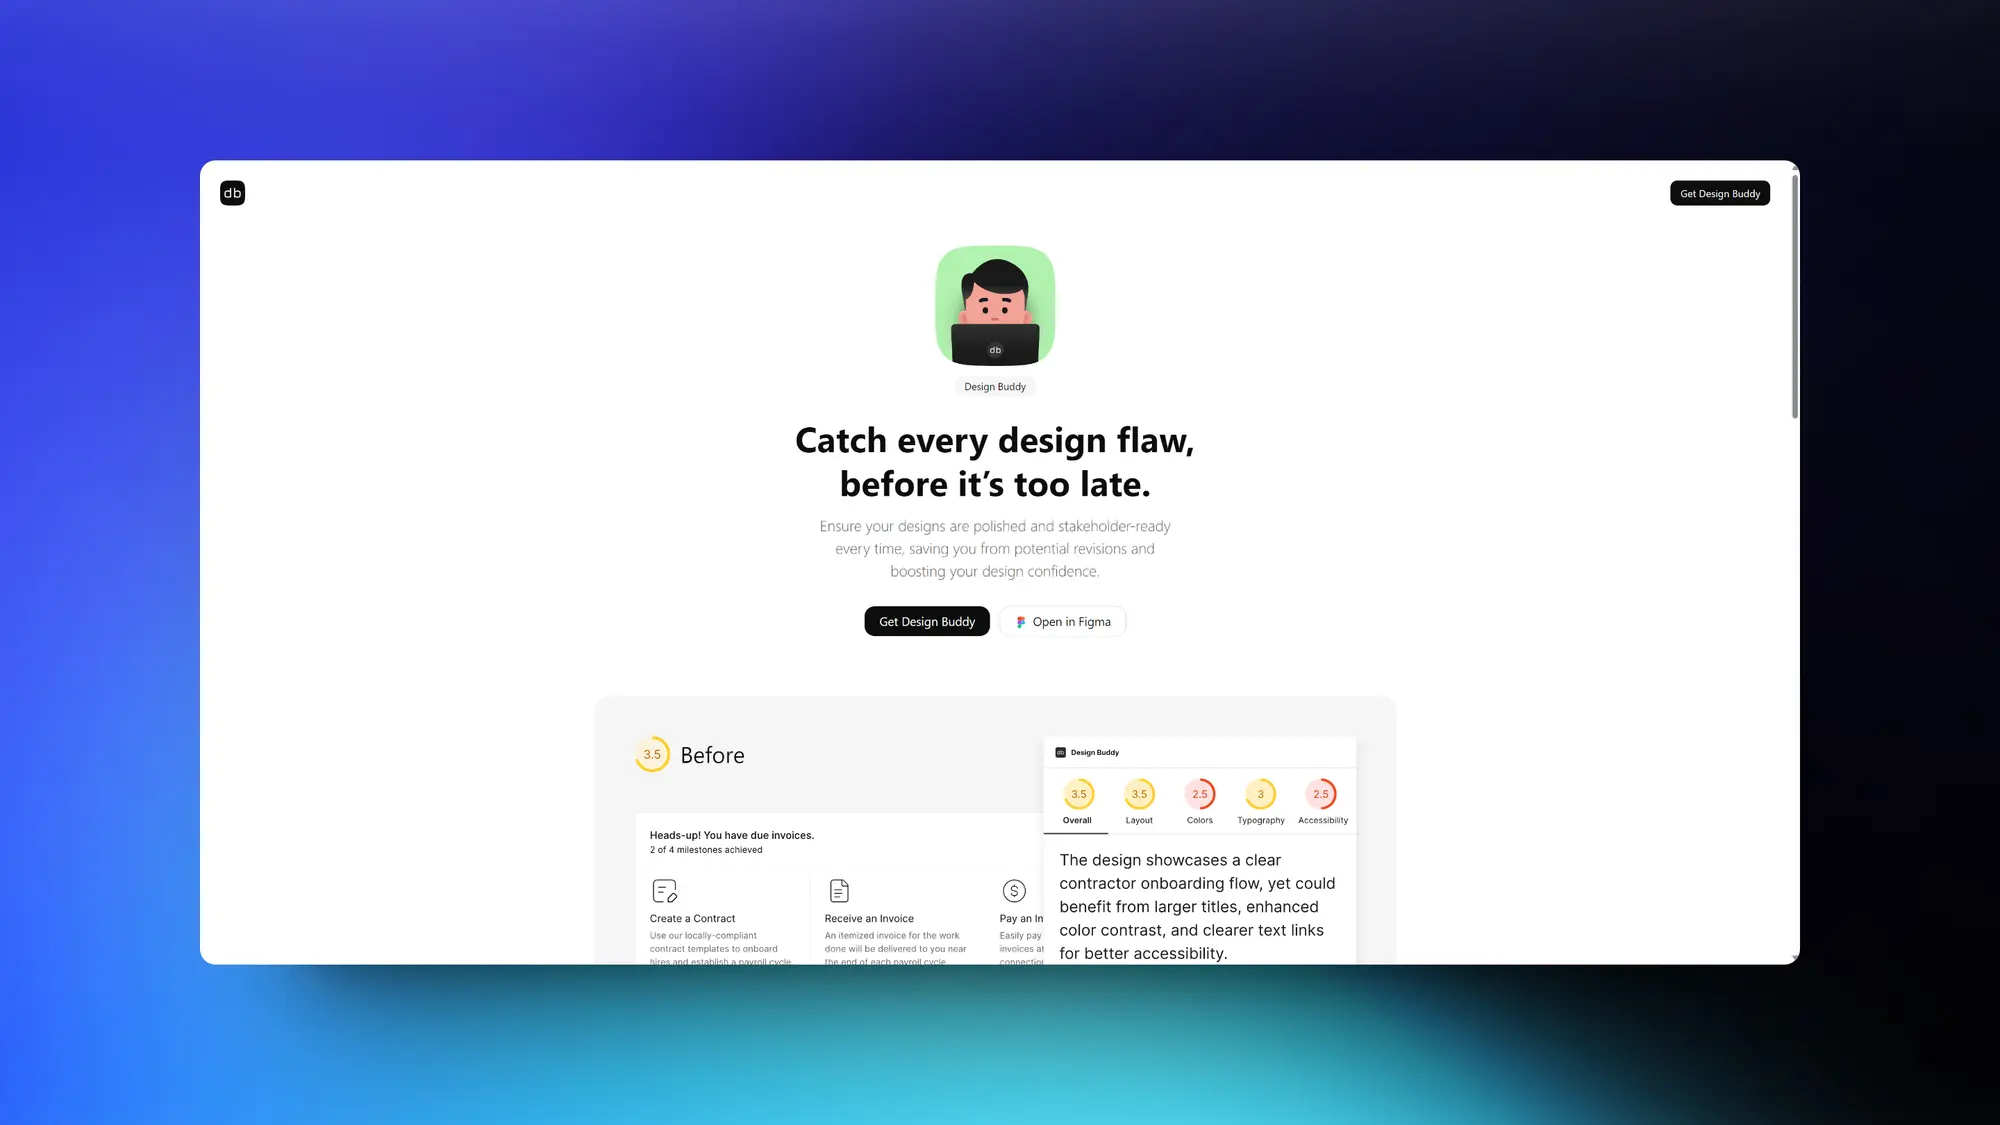Click the Layout score badge icon

(1137, 793)
